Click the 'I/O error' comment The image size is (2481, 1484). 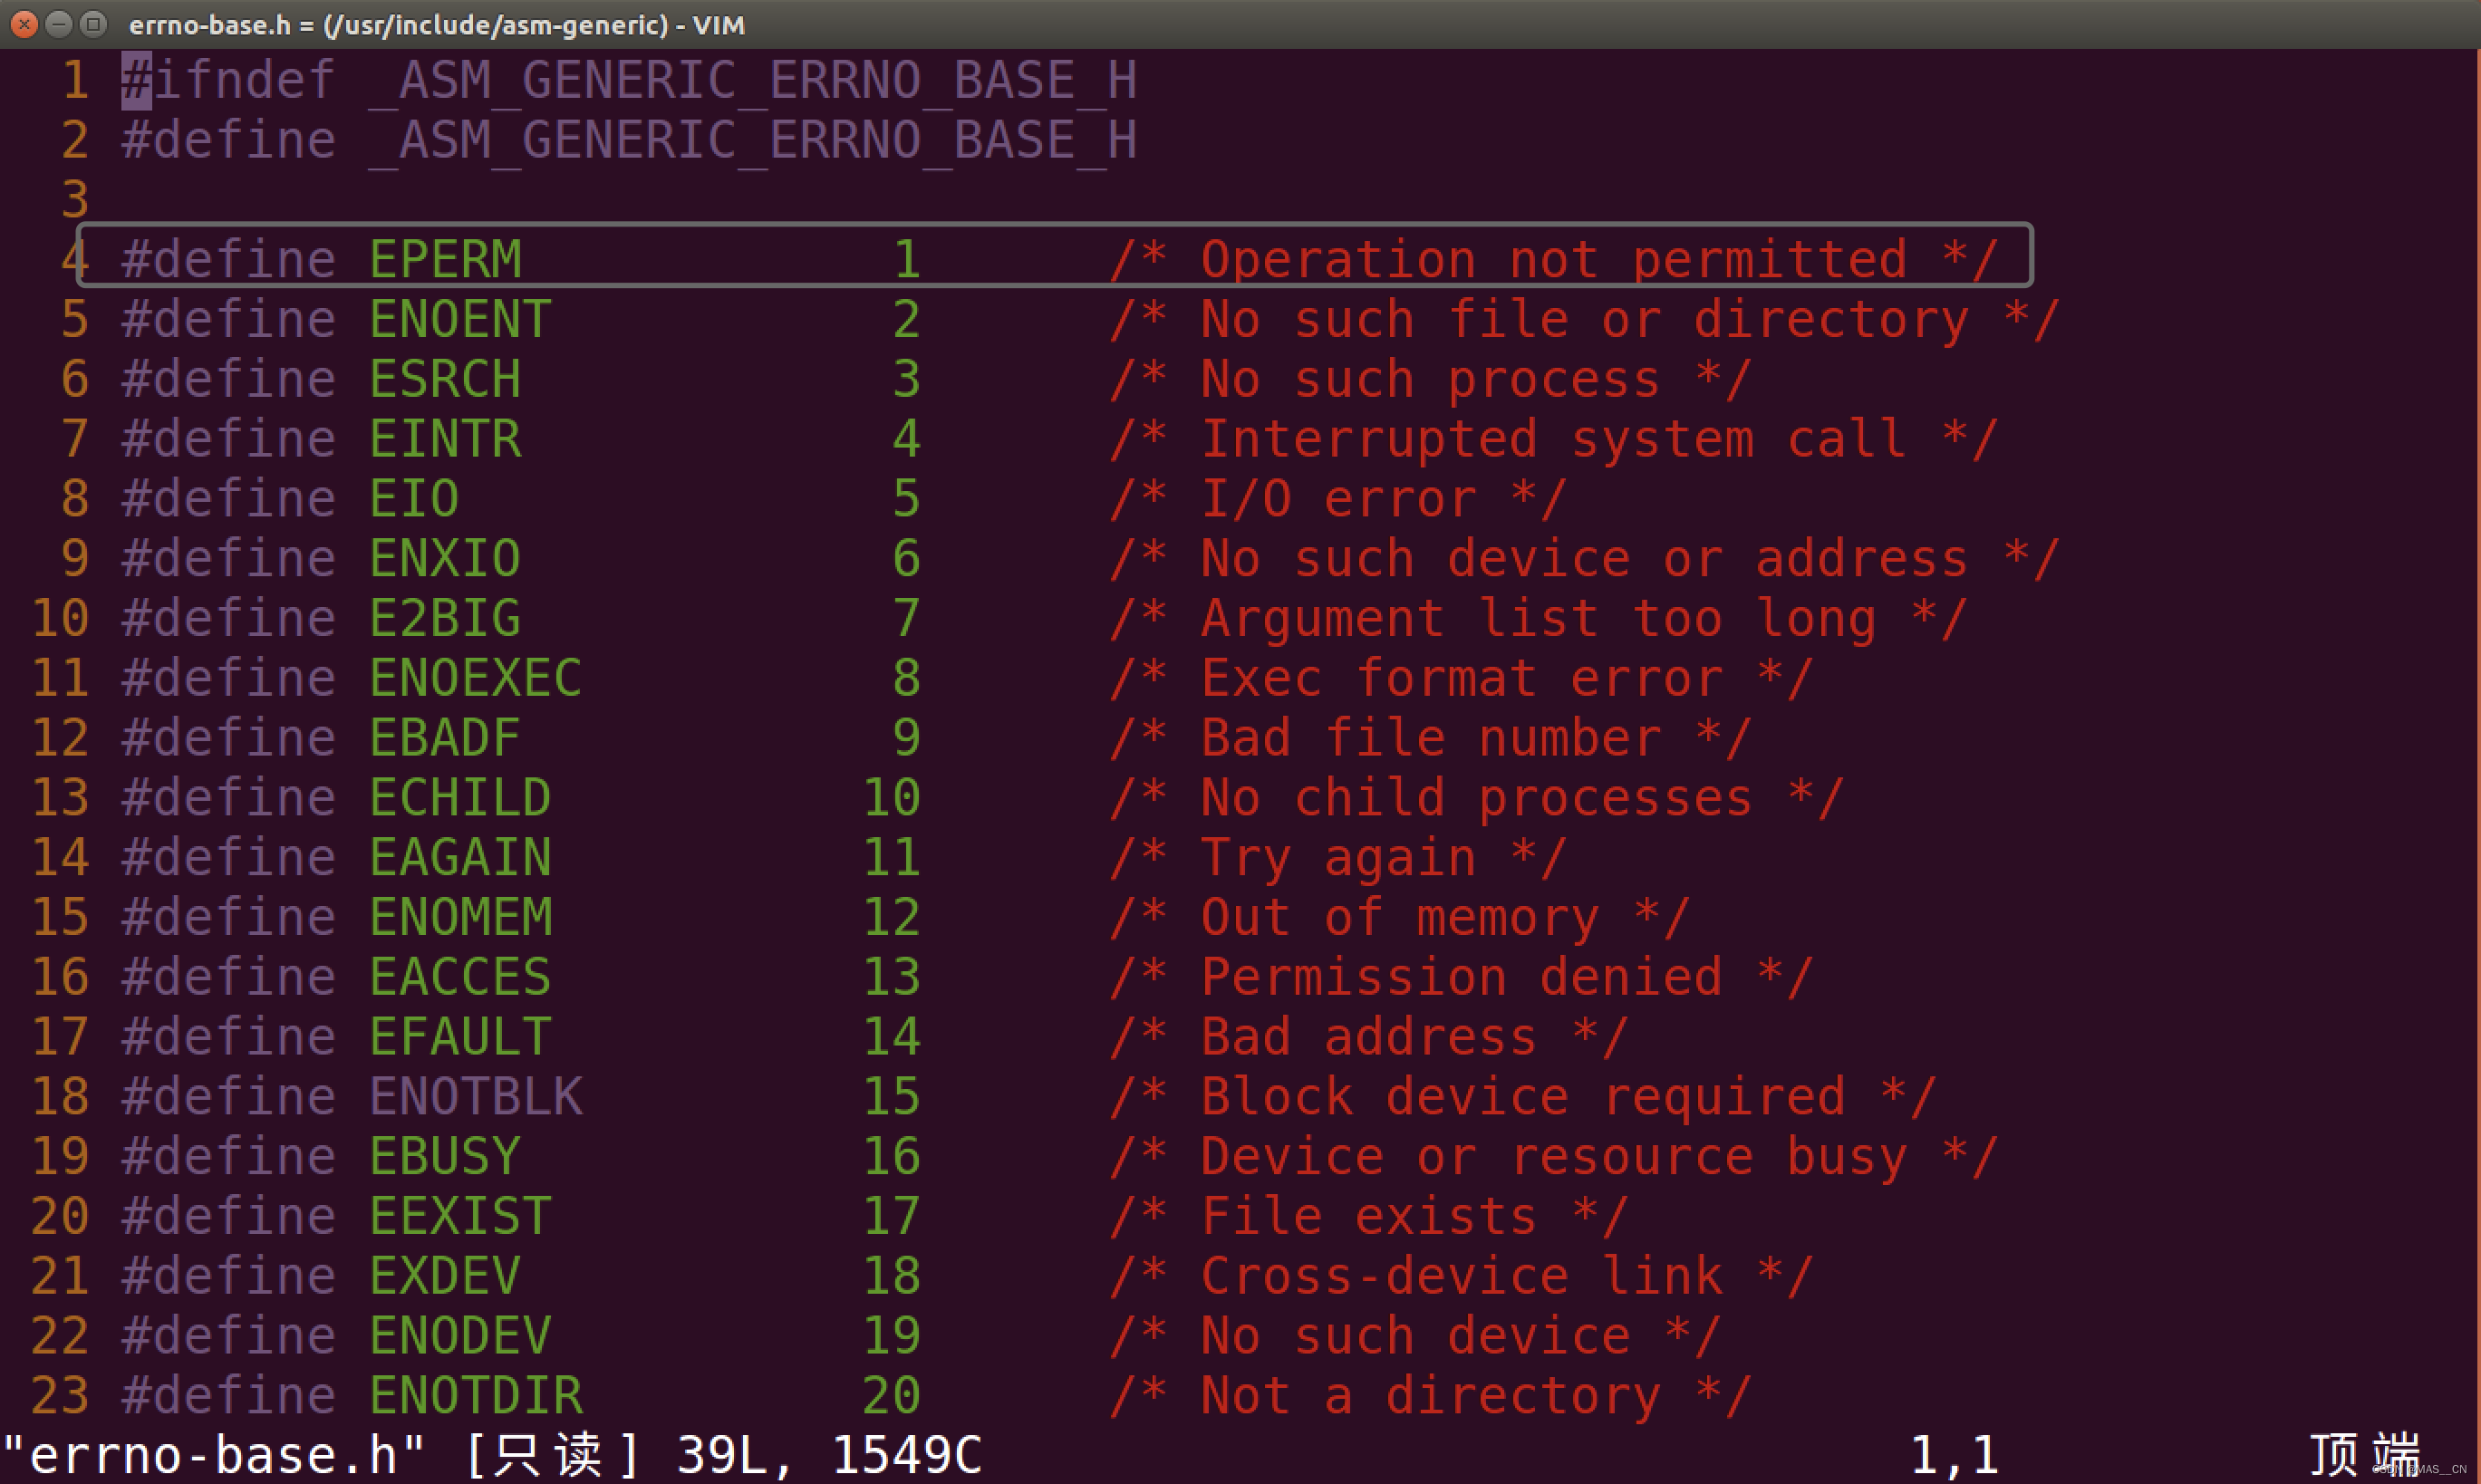pyautogui.click(x=1338, y=499)
